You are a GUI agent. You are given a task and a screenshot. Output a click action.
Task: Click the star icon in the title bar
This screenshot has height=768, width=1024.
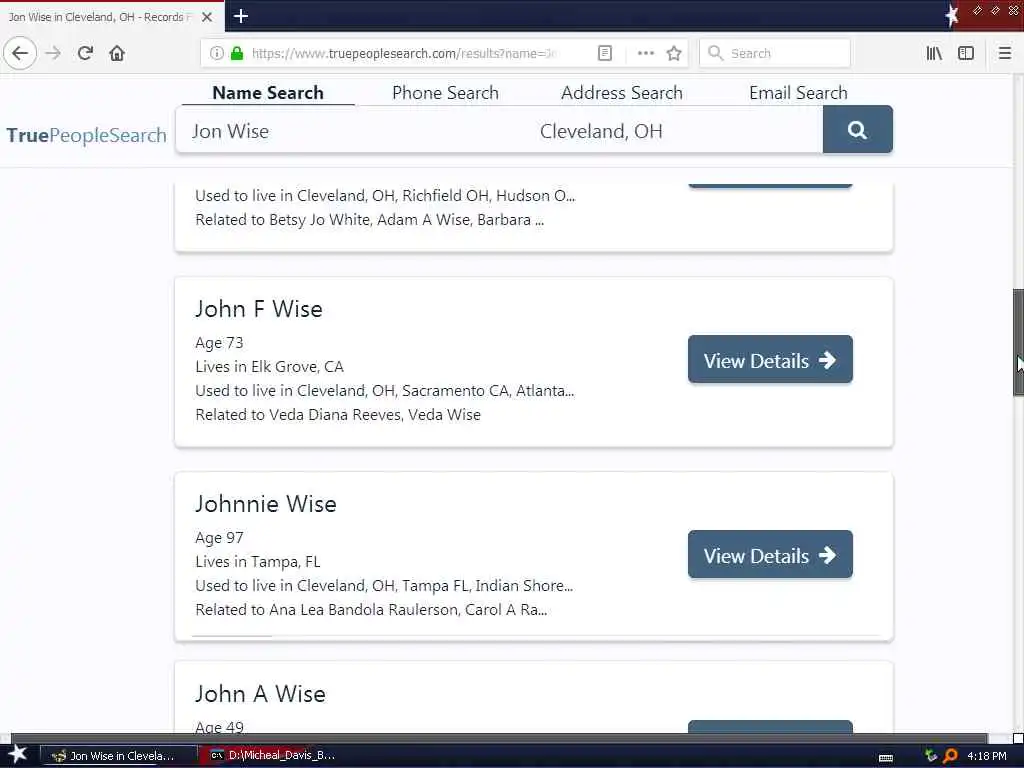[952, 15]
